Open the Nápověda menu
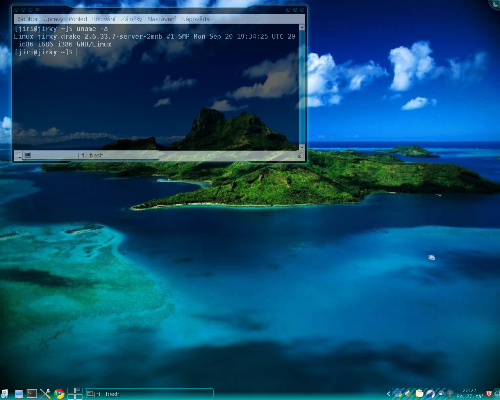Screen dimensions: 500x400 point(195,19)
